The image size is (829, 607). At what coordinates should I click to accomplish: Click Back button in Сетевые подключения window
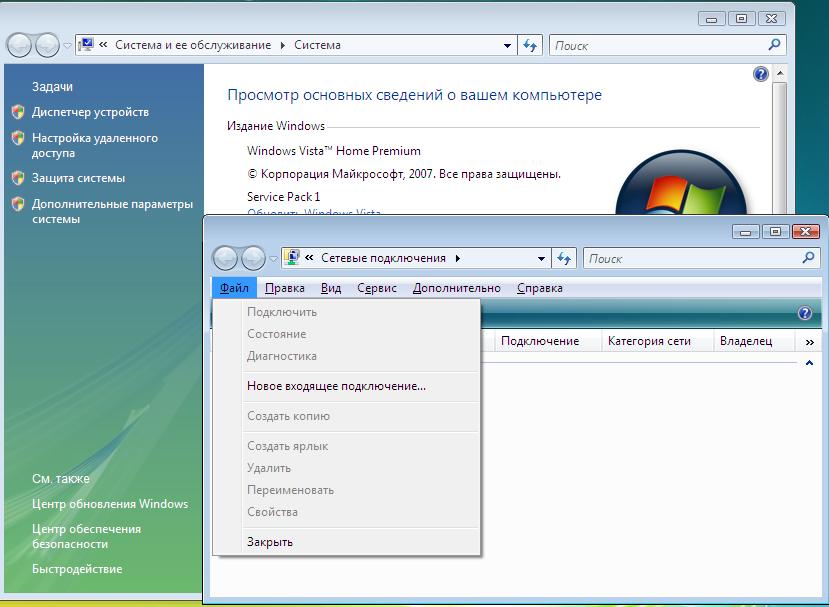click(x=226, y=259)
